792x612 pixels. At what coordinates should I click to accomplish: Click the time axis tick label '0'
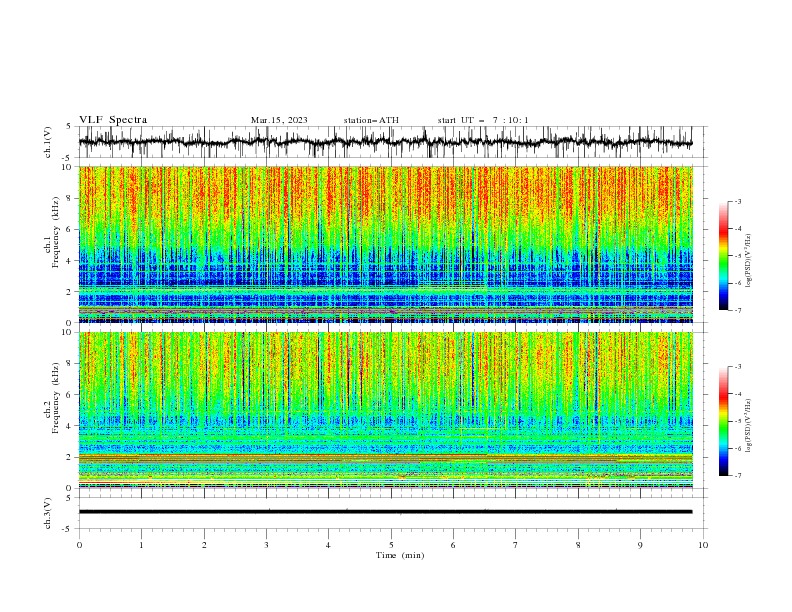[79, 545]
